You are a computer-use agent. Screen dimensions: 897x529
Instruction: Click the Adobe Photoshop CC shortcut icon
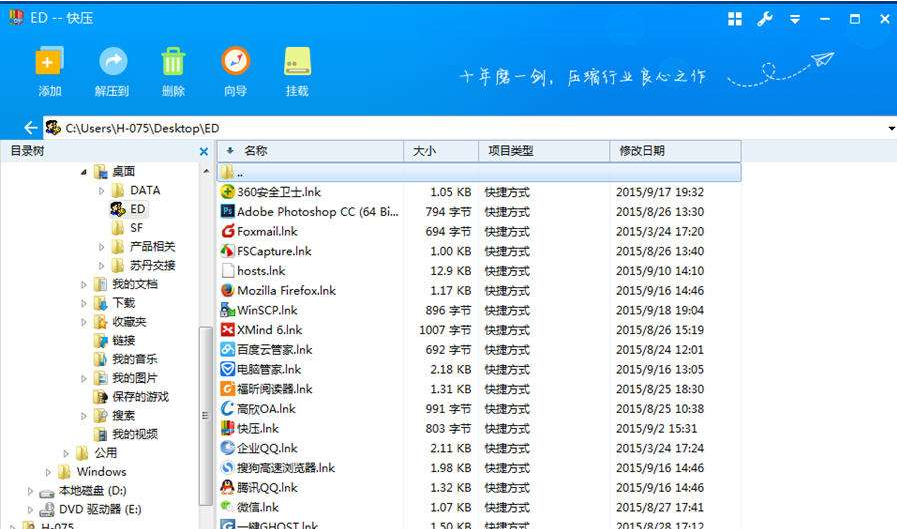click(x=228, y=212)
